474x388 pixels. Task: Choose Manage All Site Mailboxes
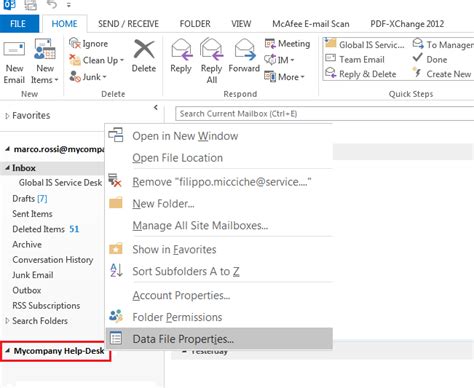pyautogui.click(x=219, y=226)
